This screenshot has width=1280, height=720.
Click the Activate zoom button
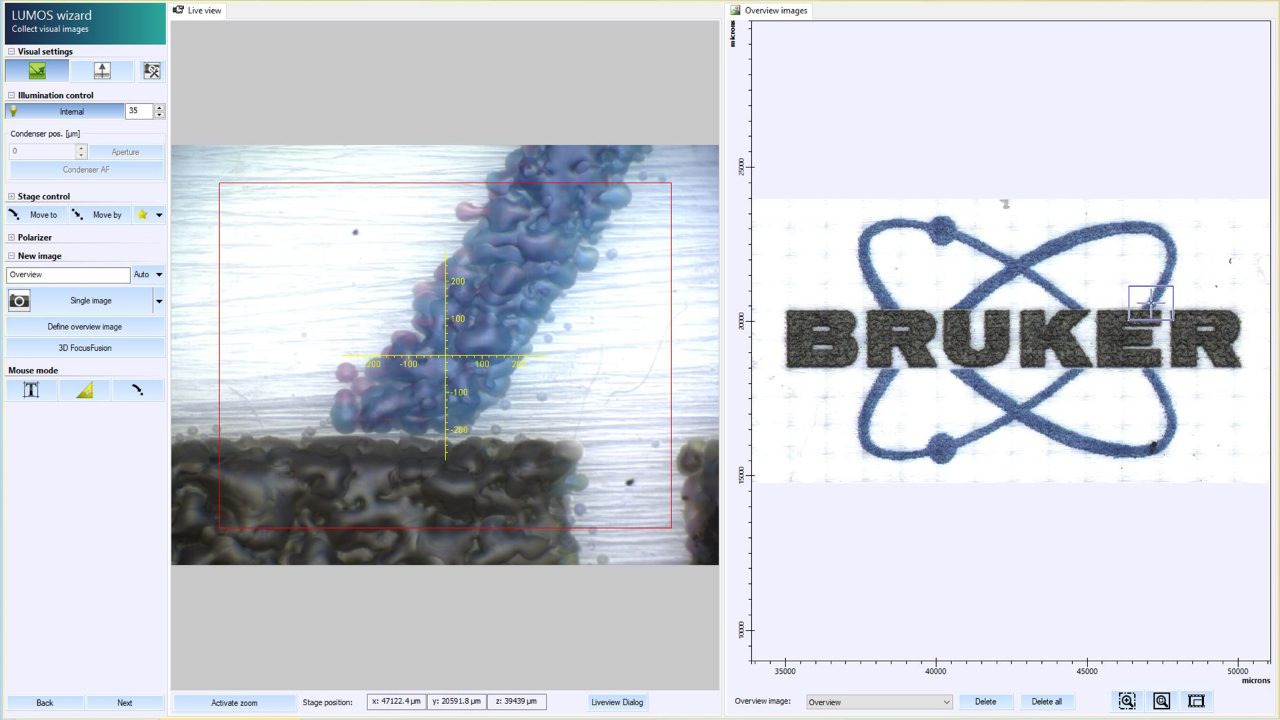pyautogui.click(x=234, y=703)
